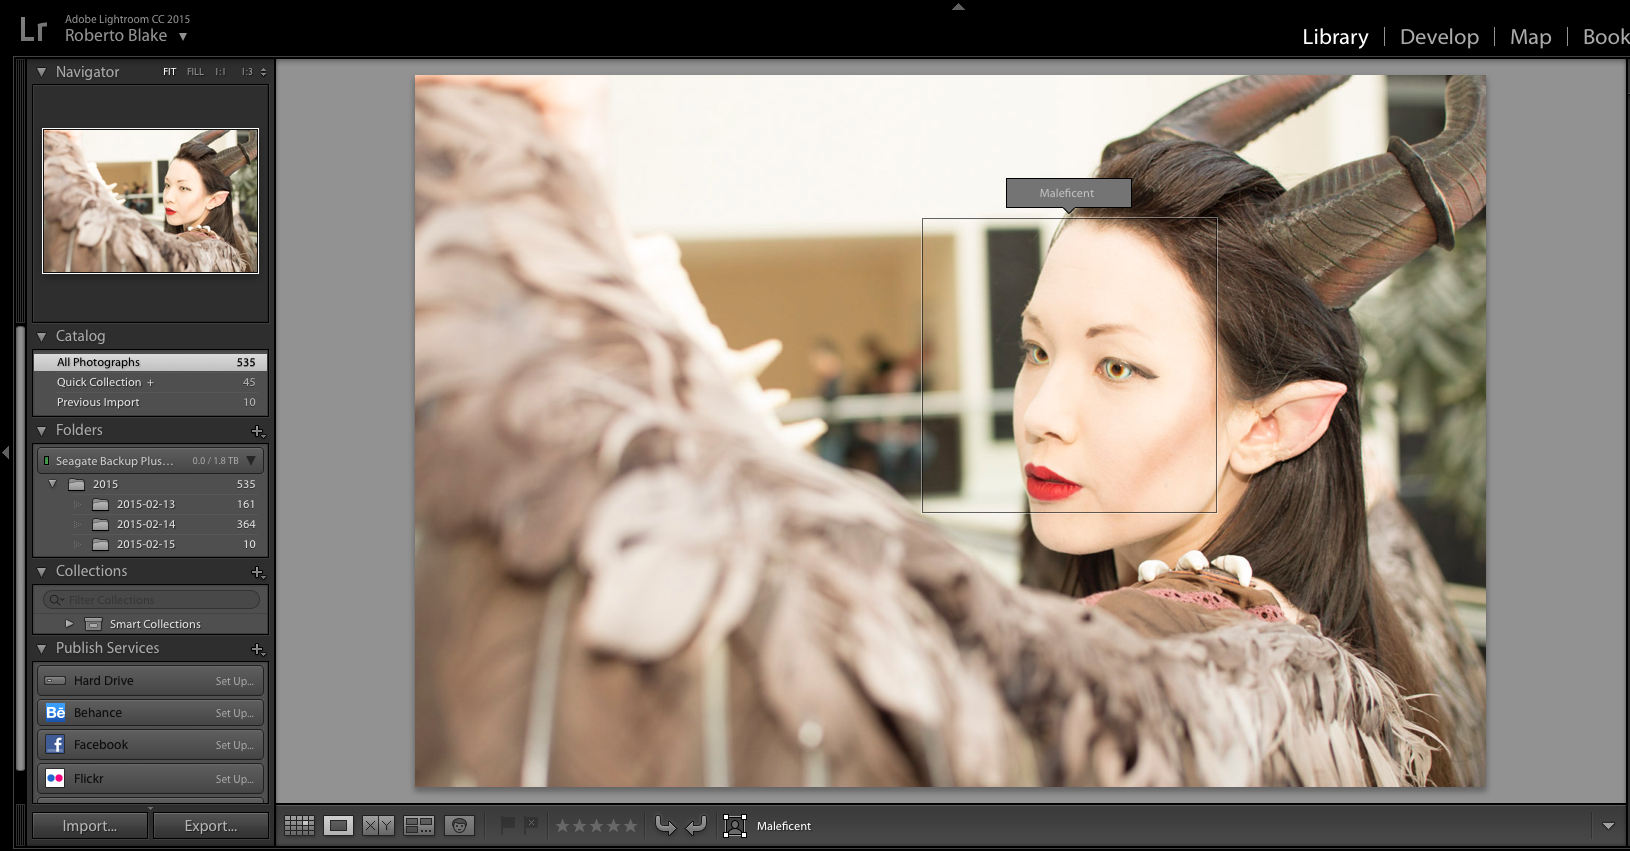Rotate photo clockwise using toolbar arrow
The width and height of the screenshot is (1630, 851).
coord(696,825)
